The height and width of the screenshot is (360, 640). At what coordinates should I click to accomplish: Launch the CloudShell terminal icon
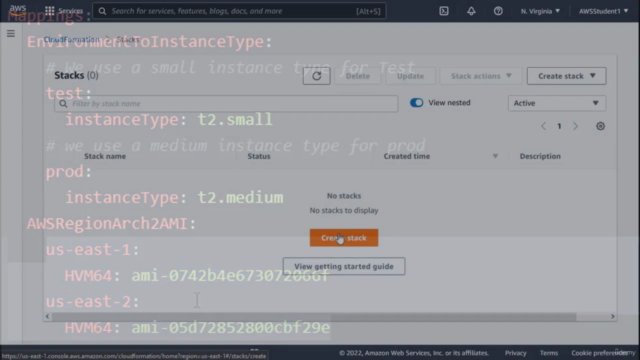pos(444,11)
